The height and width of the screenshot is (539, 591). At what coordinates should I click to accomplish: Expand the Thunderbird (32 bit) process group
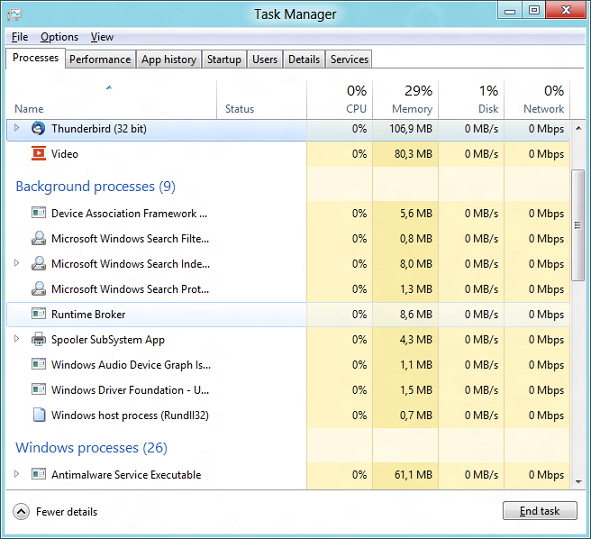pos(17,128)
